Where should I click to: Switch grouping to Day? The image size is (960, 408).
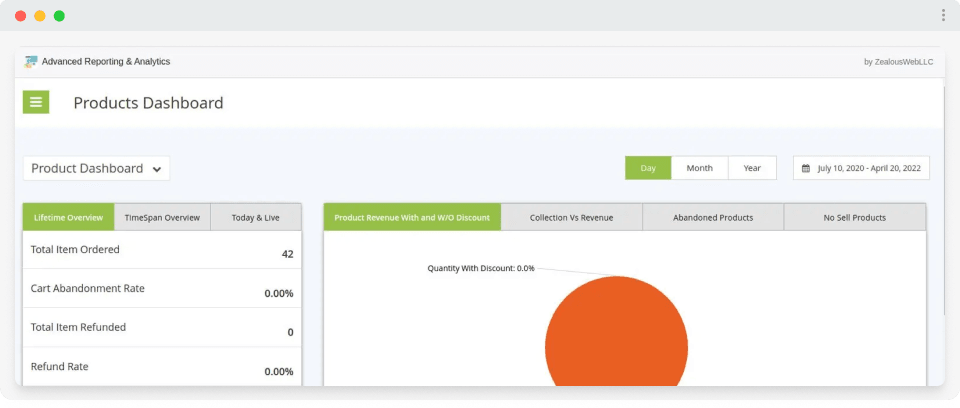click(x=648, y=168)
